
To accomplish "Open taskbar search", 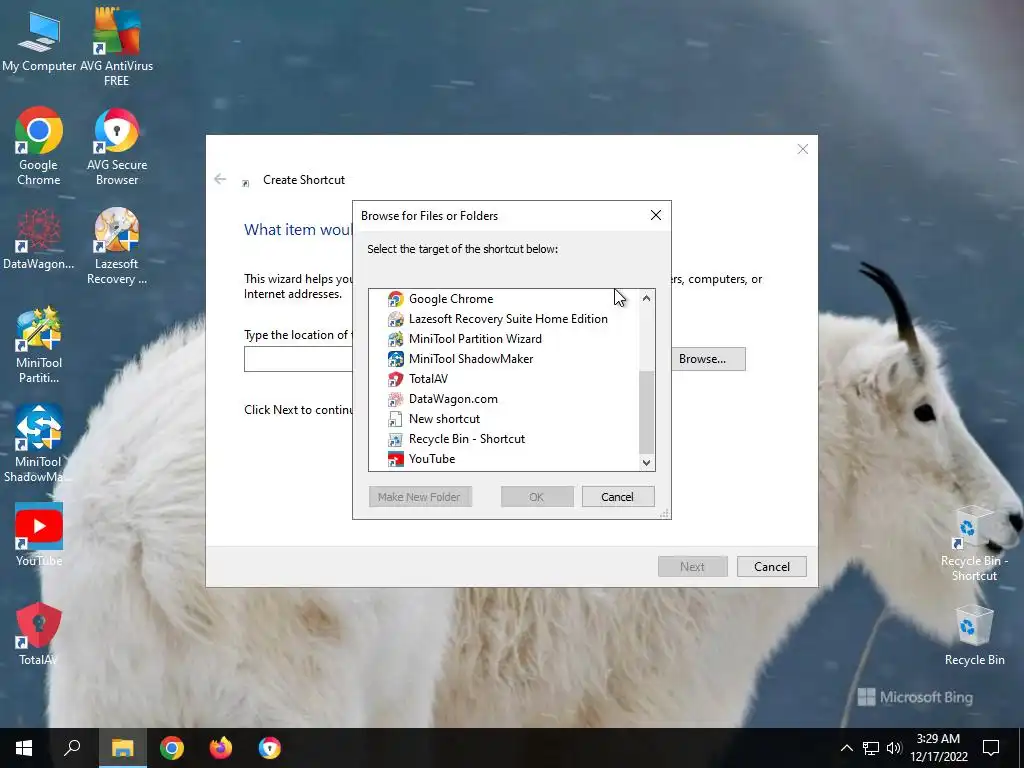I will (72, 748).
